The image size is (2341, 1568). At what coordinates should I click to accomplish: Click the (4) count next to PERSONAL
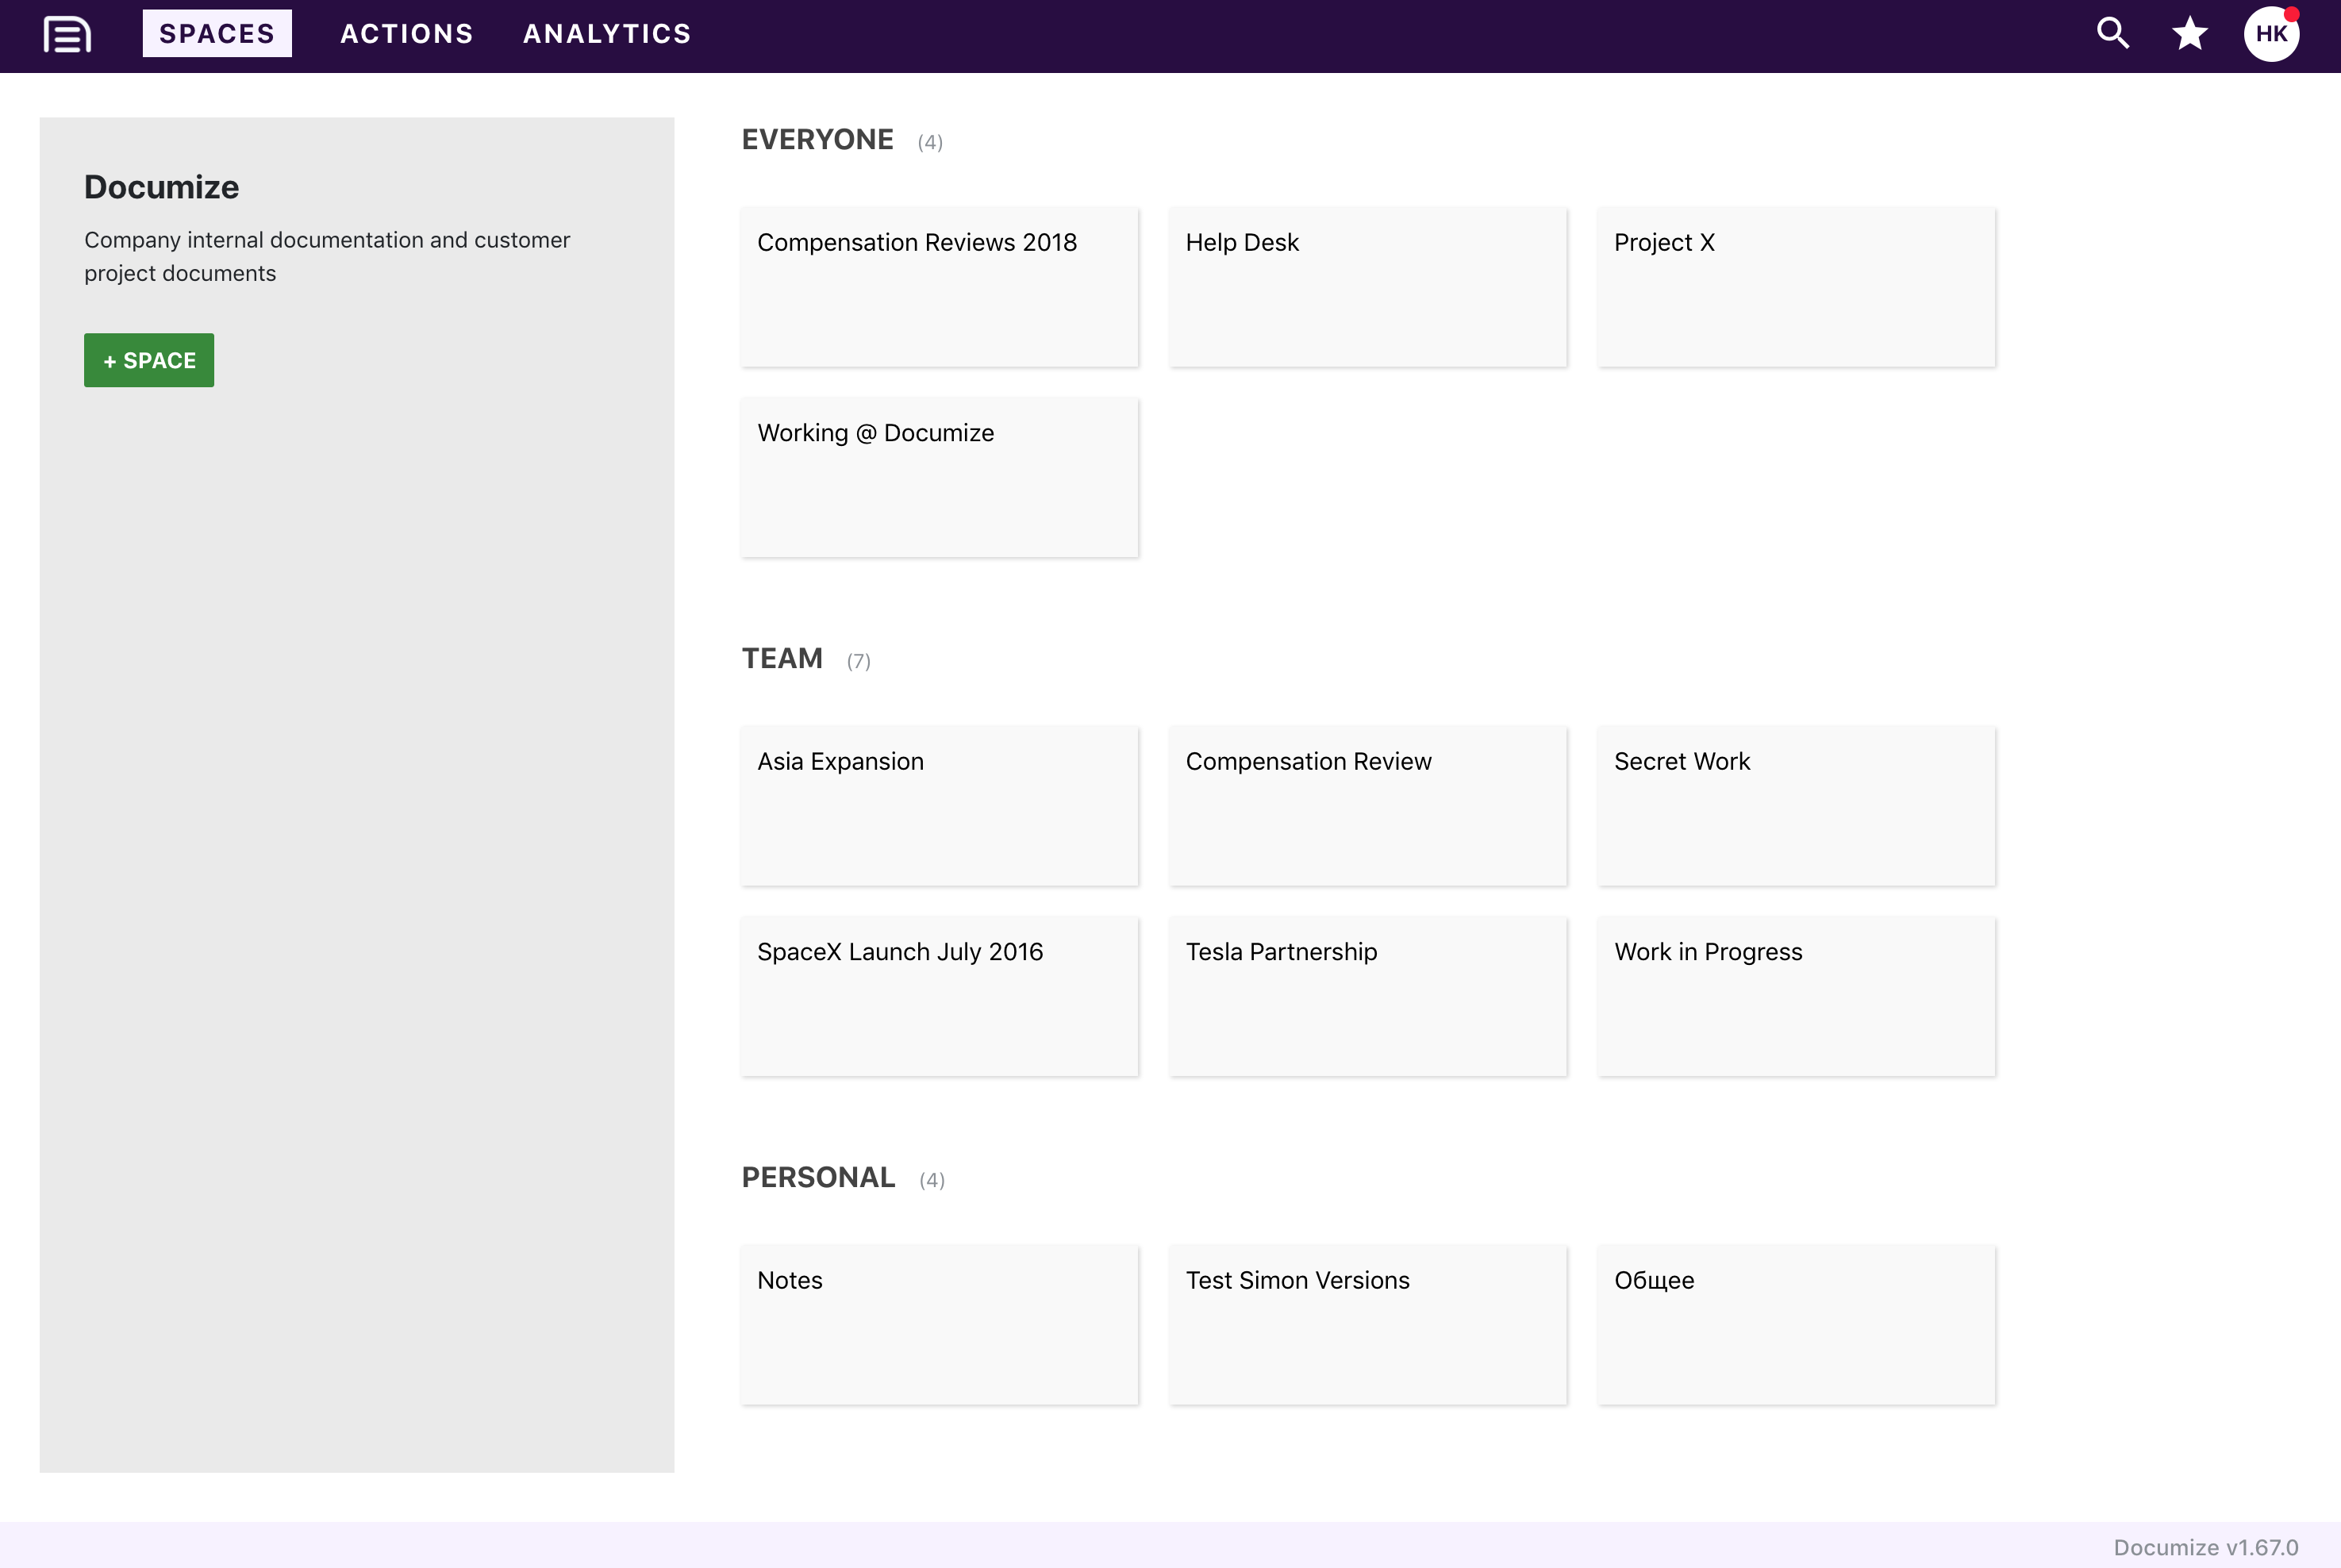932,1180
